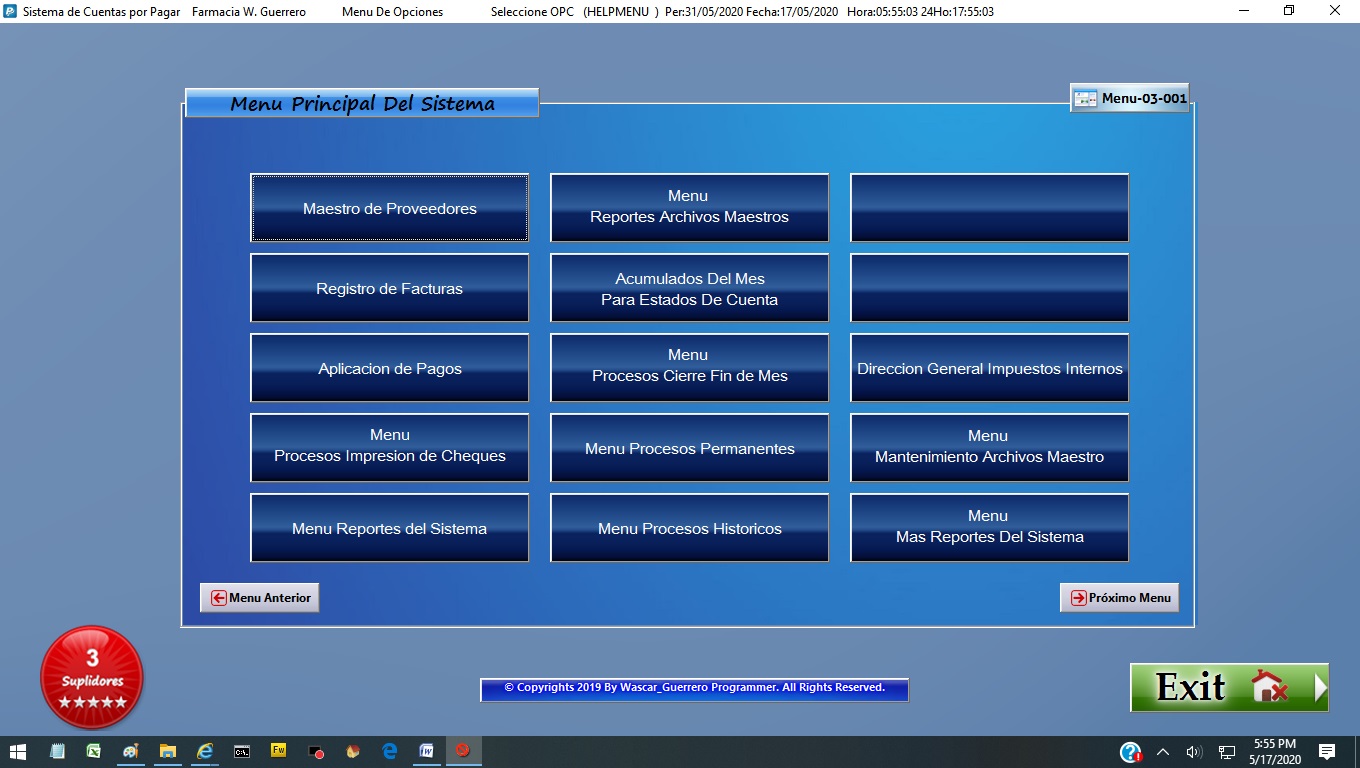Open Menu Procesos Impresion de Cheques
This screenshot has width=1360, height=768.
pos(389,448)
